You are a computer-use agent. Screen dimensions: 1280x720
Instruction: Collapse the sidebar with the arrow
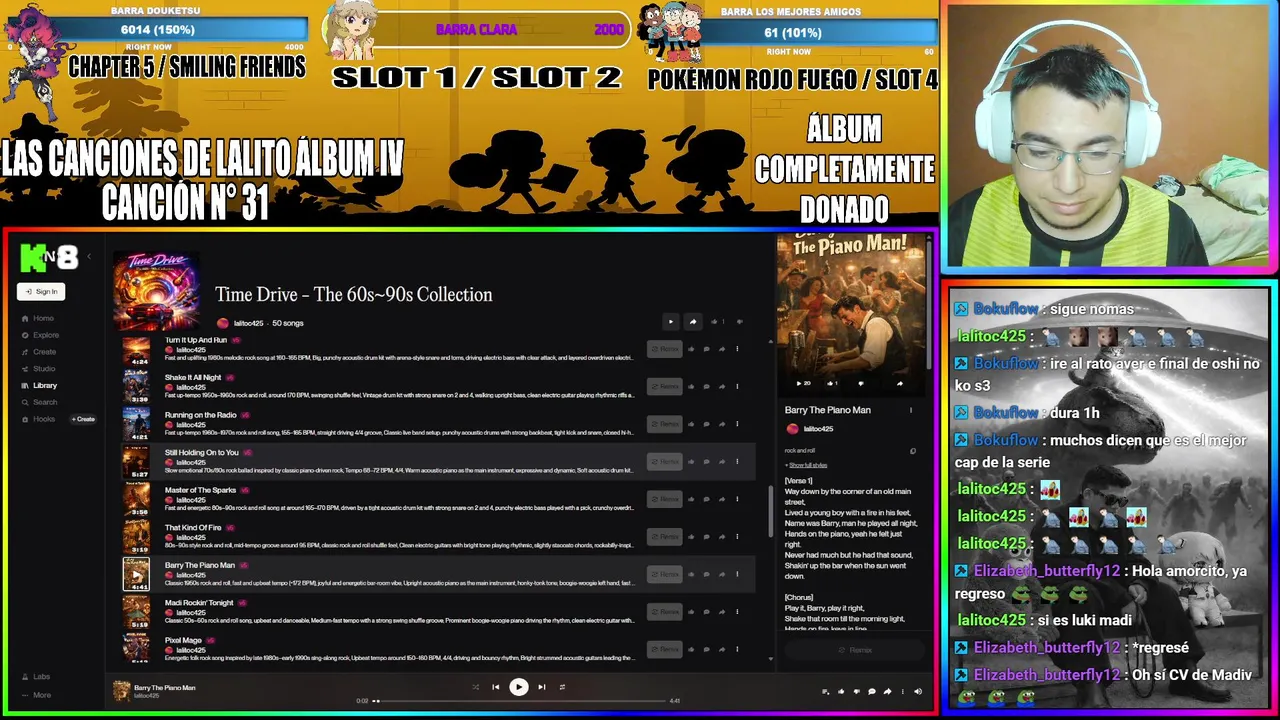click(x=89, y=257)
